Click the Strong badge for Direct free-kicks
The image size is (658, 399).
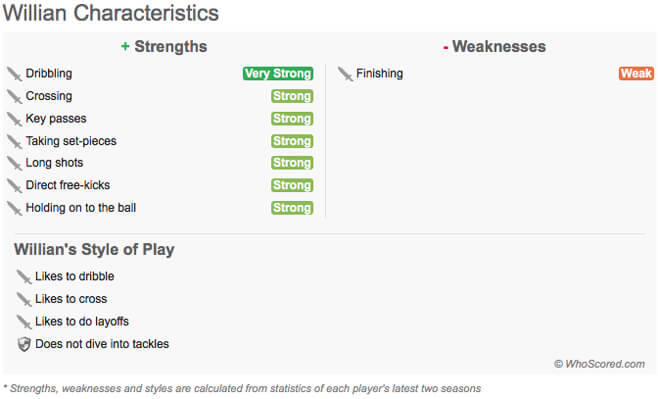tap(292, 185)
